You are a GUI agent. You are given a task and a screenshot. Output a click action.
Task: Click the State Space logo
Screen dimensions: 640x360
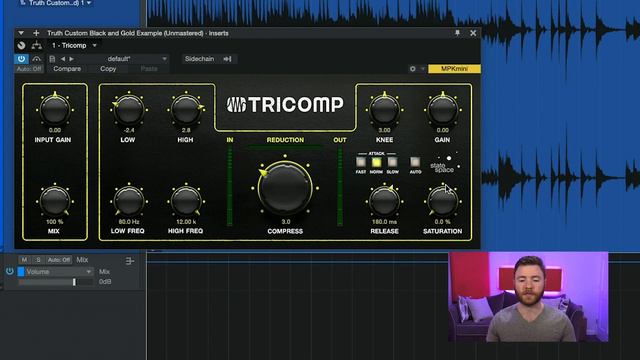pos(445,163)
